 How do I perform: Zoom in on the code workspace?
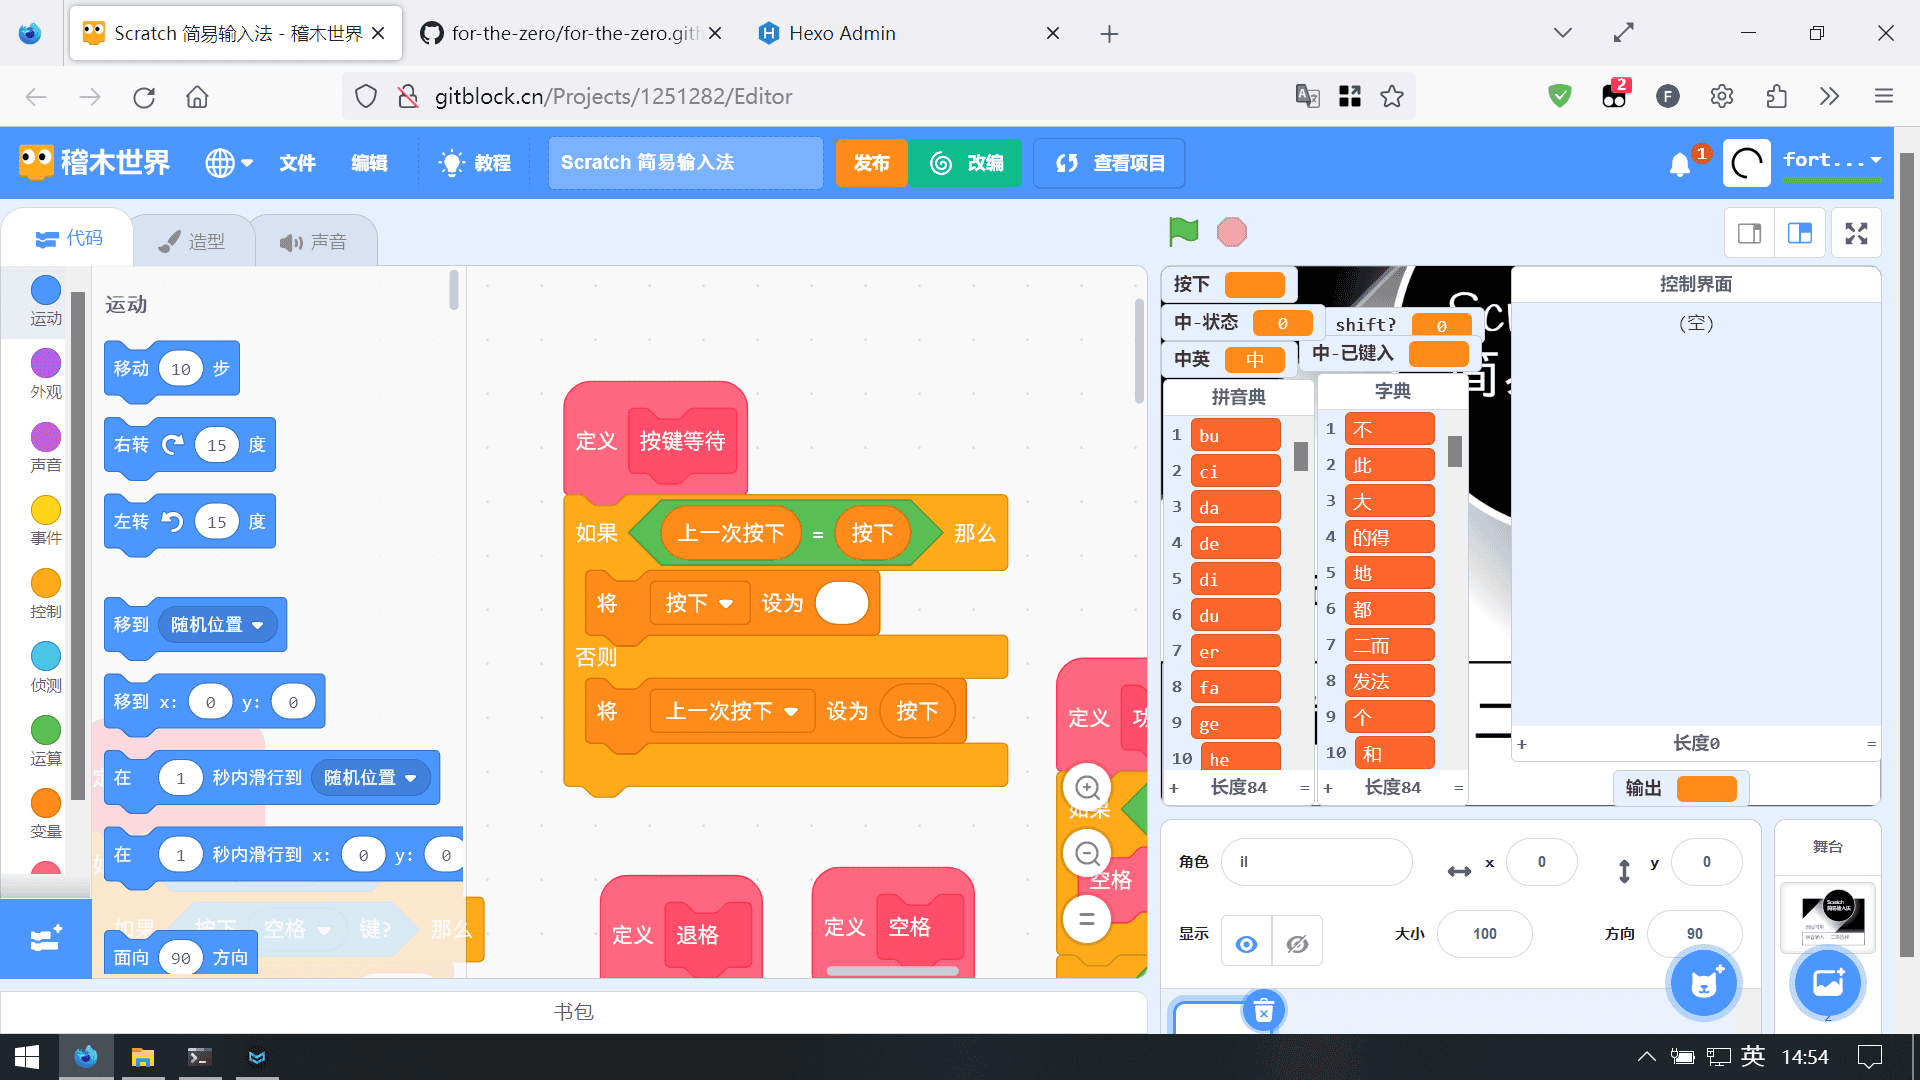click(1087, 788)
